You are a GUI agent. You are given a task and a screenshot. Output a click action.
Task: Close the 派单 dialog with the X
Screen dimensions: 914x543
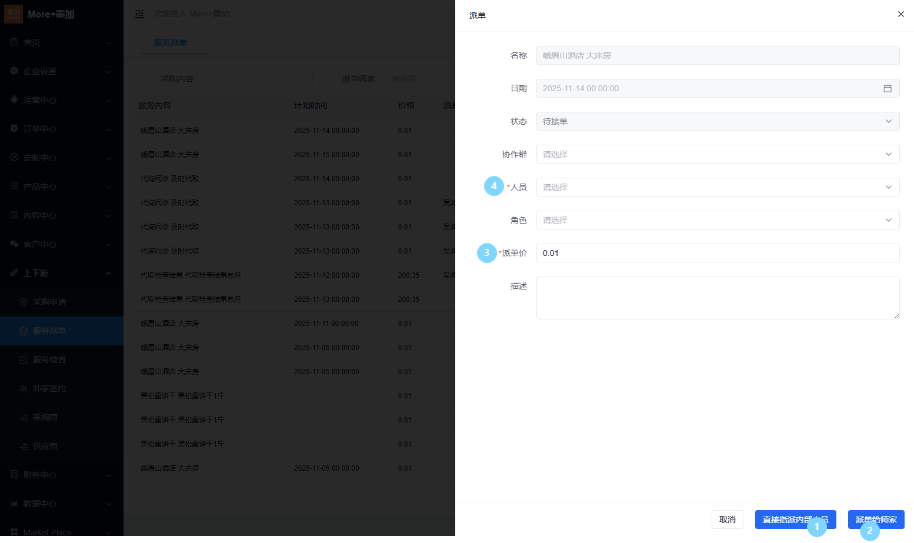(x=900, y=14)
